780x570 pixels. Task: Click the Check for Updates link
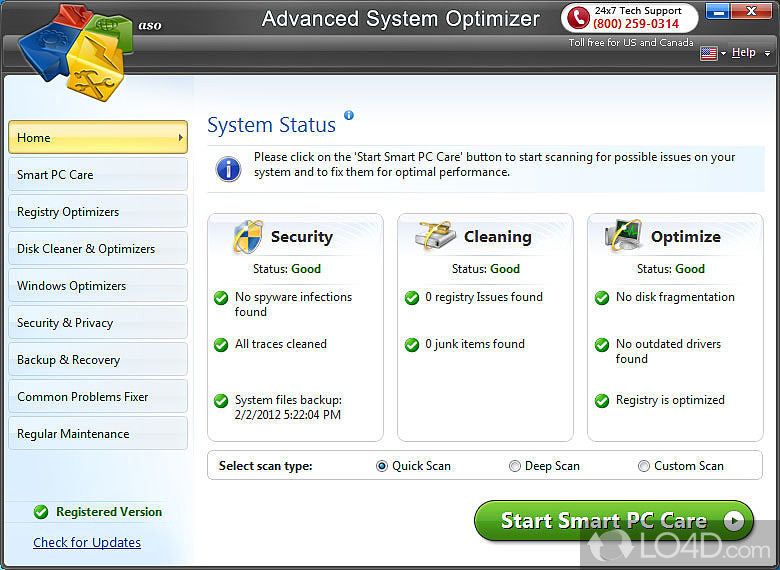(87, 542)
